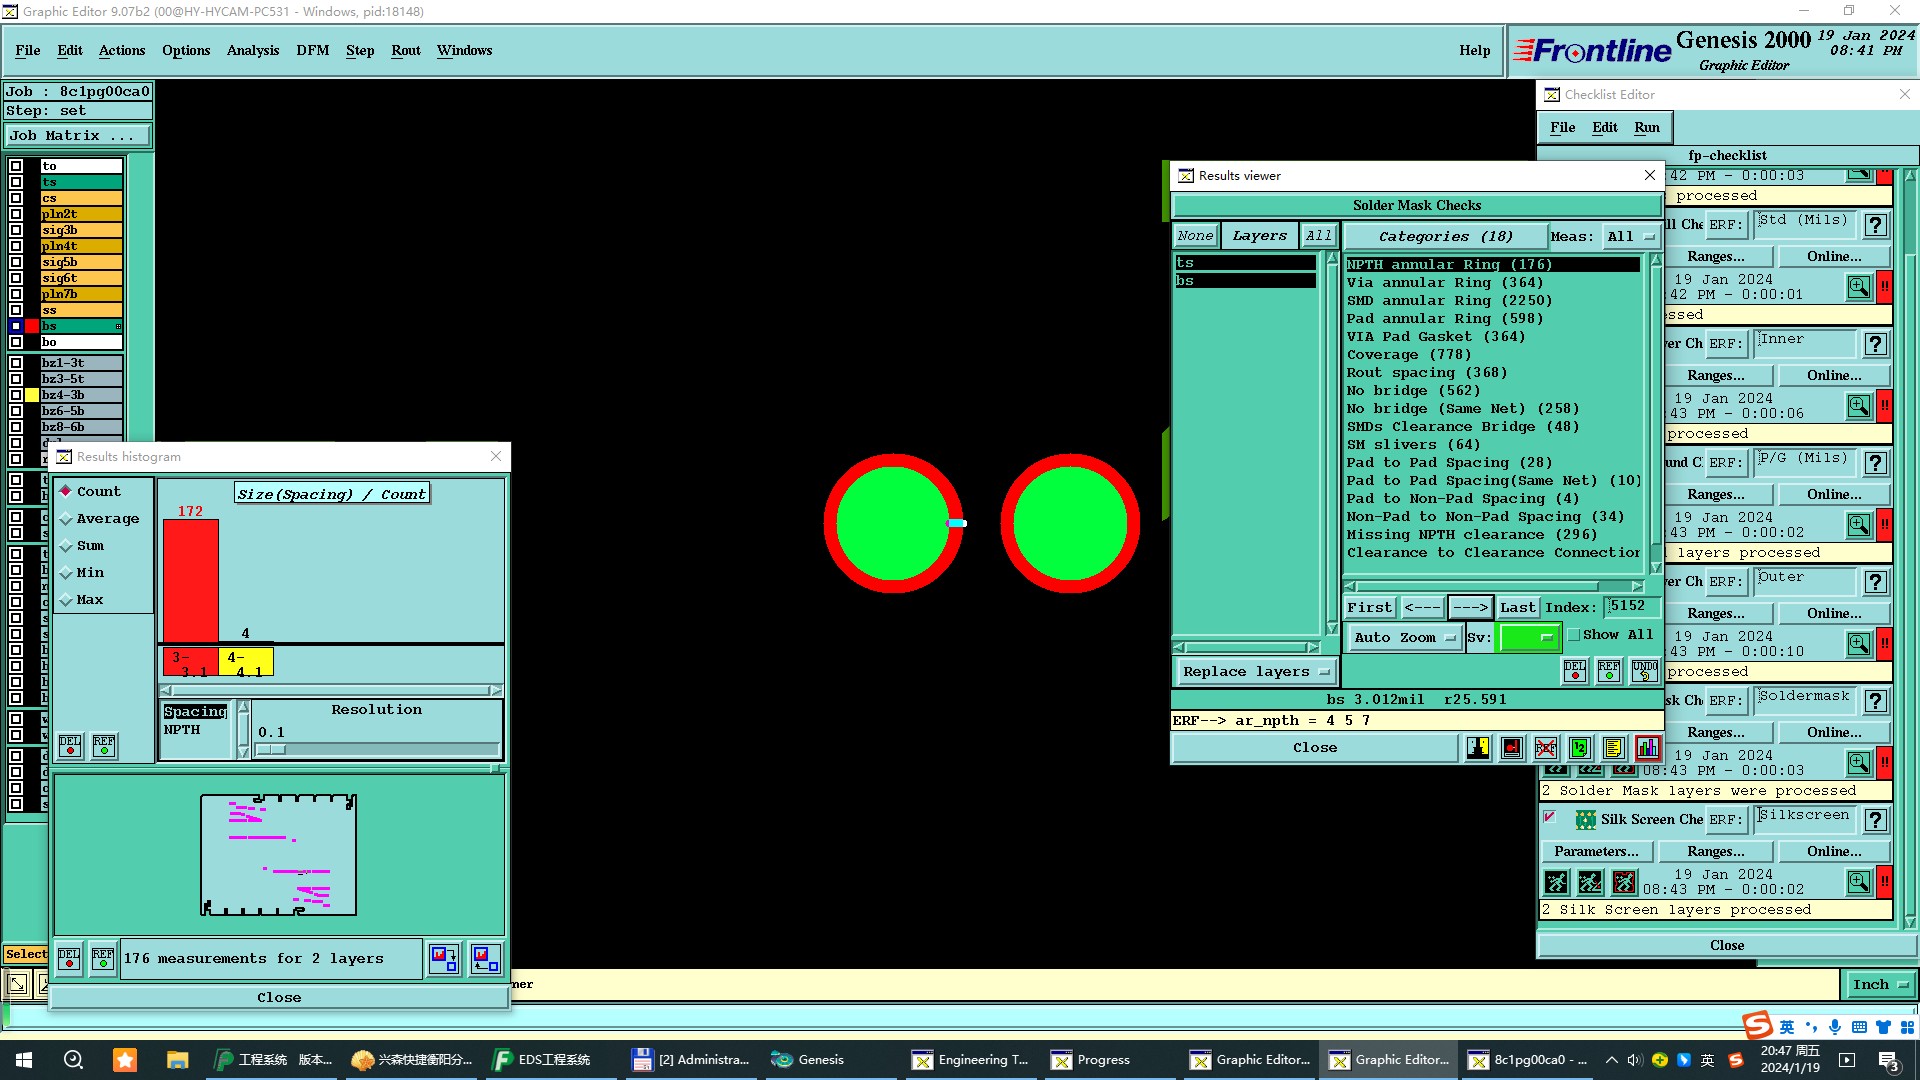
Task: Click the UNDO icon in Results viewer
Action: pos(1644,671)
